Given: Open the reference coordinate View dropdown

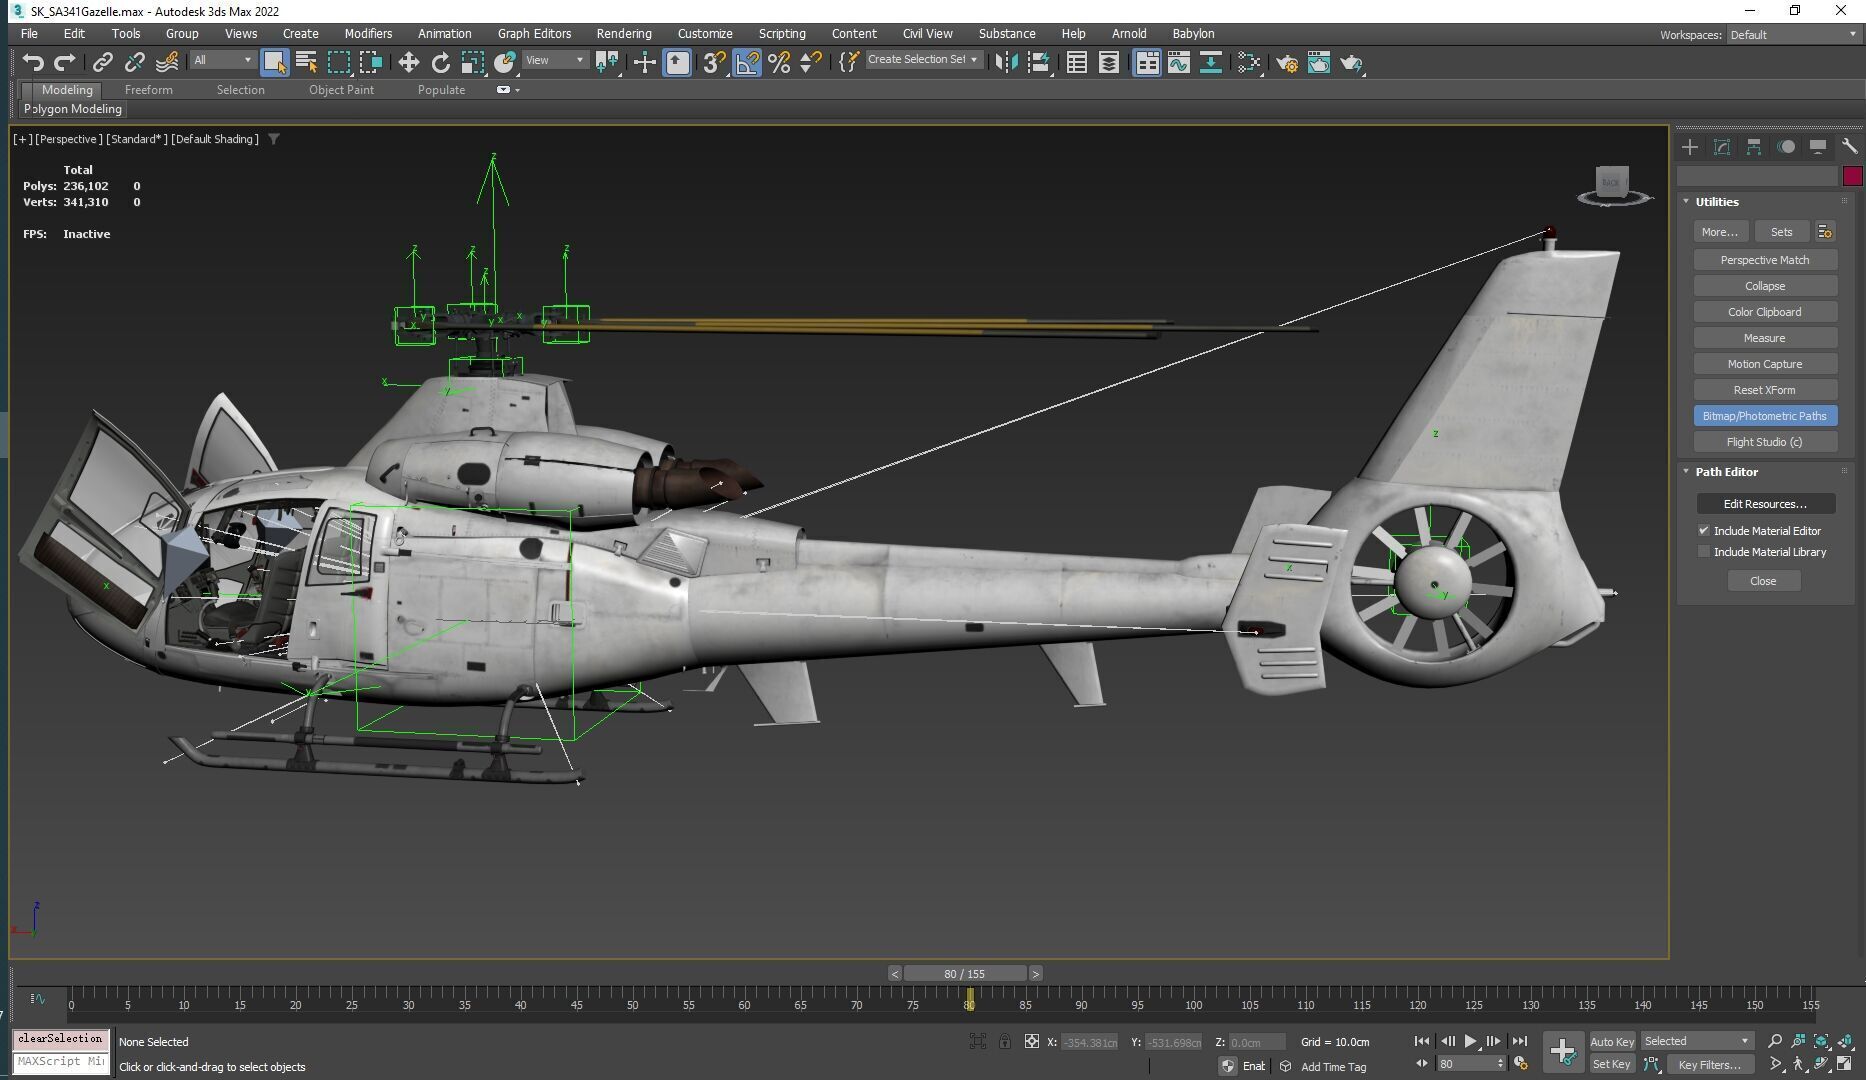Looking at the screenshot, I should pos(555,60).
